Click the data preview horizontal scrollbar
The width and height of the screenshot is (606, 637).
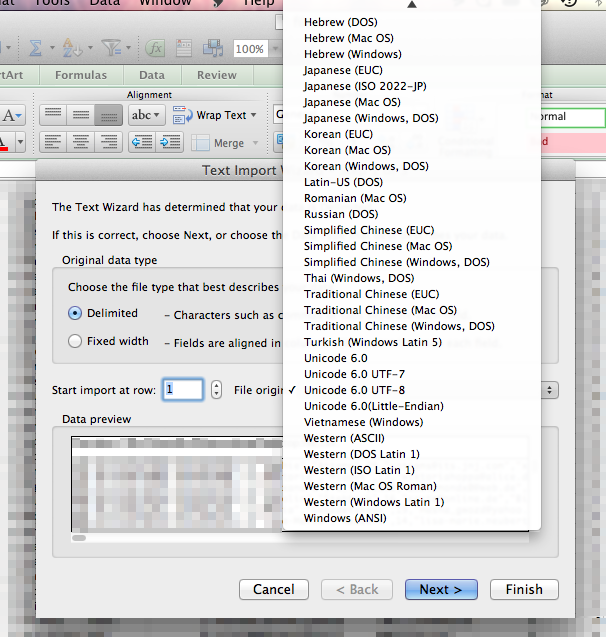click(79, 538)
